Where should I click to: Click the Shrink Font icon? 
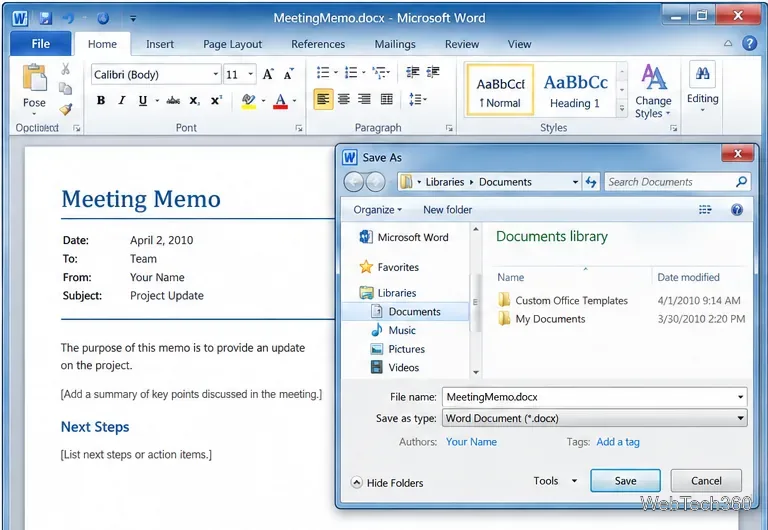coord(289,74)
